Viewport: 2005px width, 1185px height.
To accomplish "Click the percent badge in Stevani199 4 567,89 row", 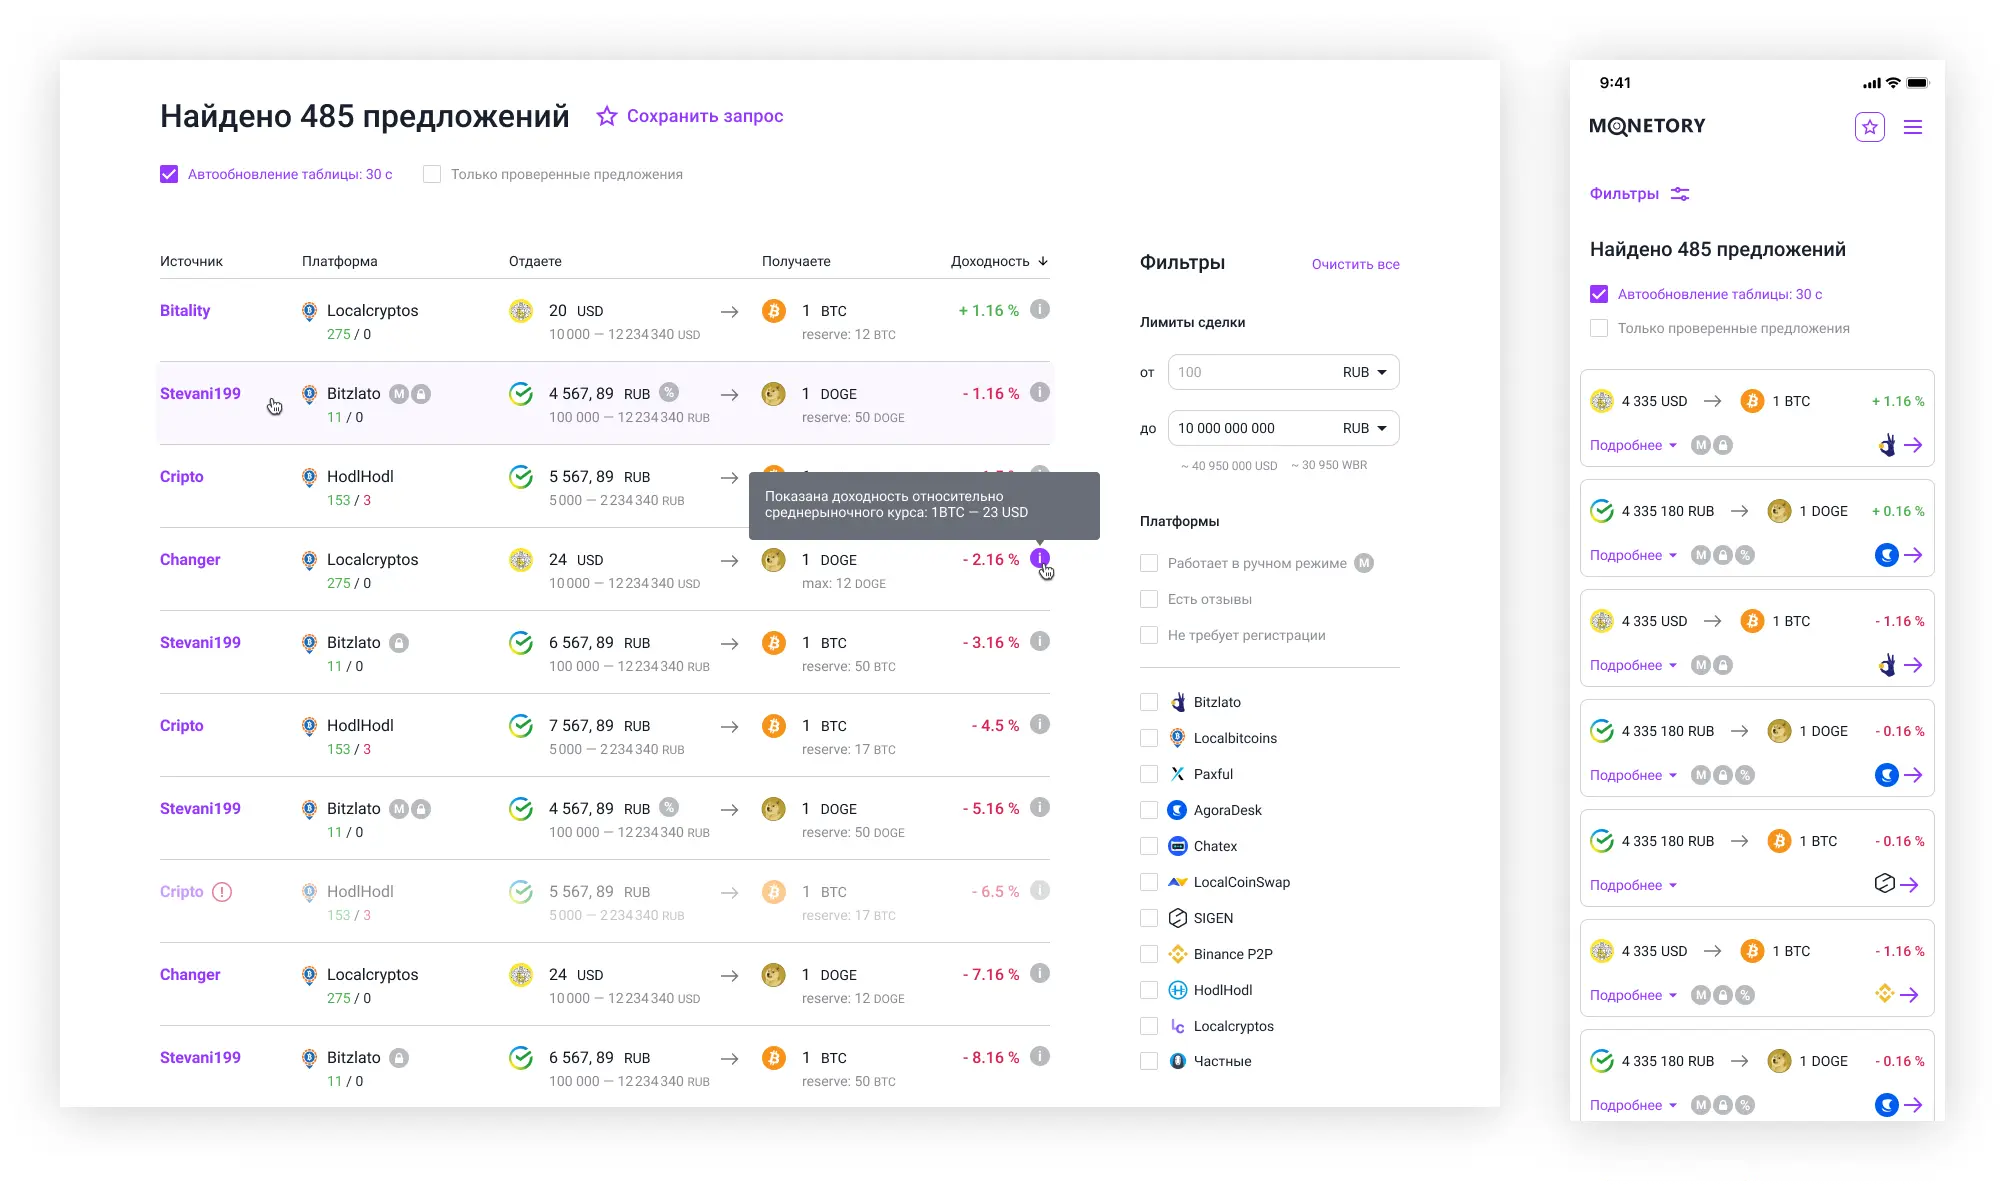I will [x=670, y=392].
